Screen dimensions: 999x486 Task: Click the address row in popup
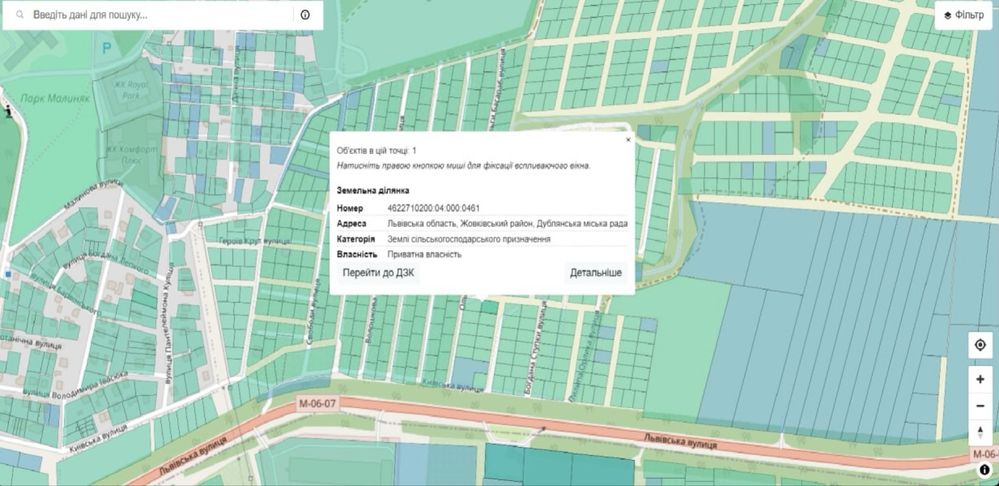[x=482, y=224]
